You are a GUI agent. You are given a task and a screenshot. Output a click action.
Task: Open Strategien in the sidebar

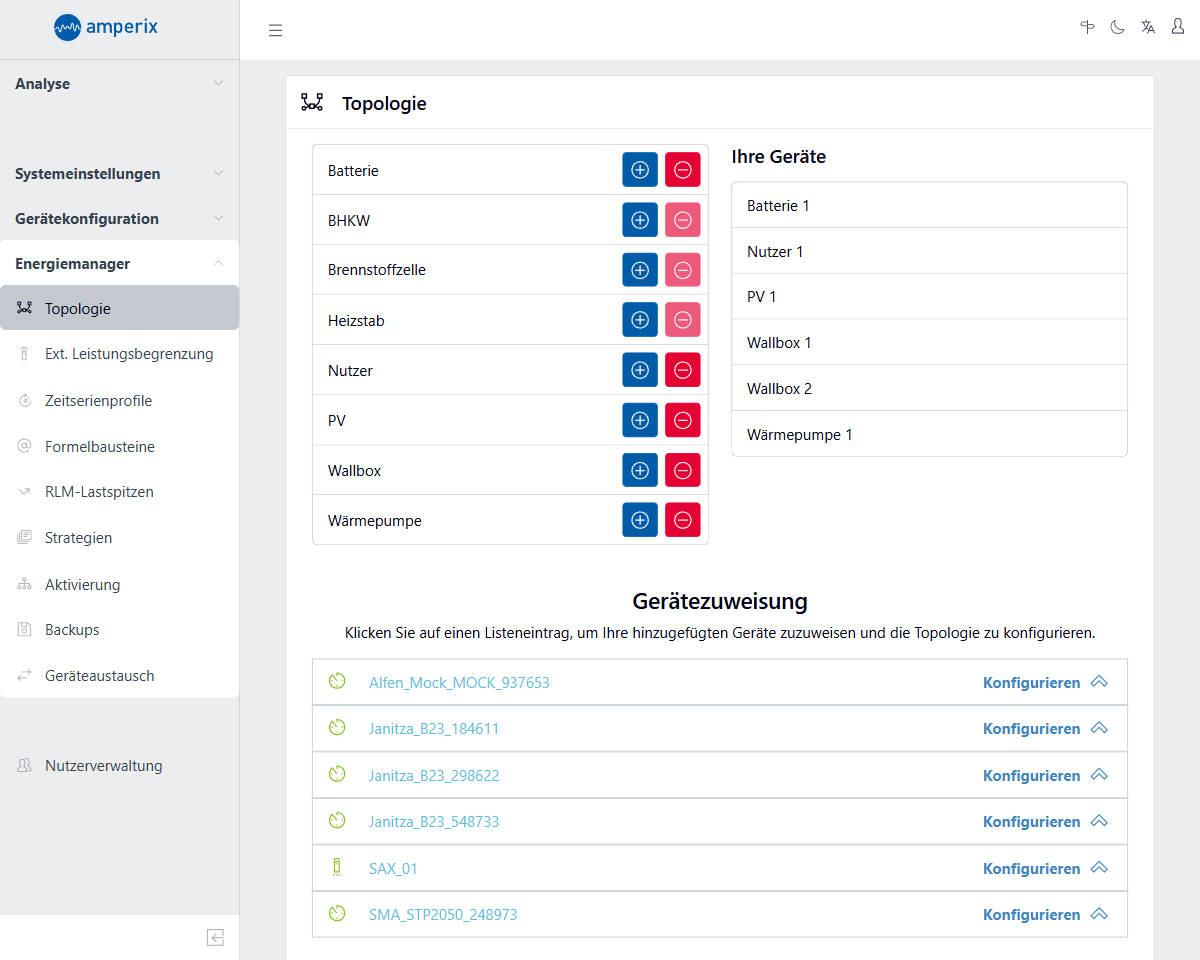[x=78, y=538]
